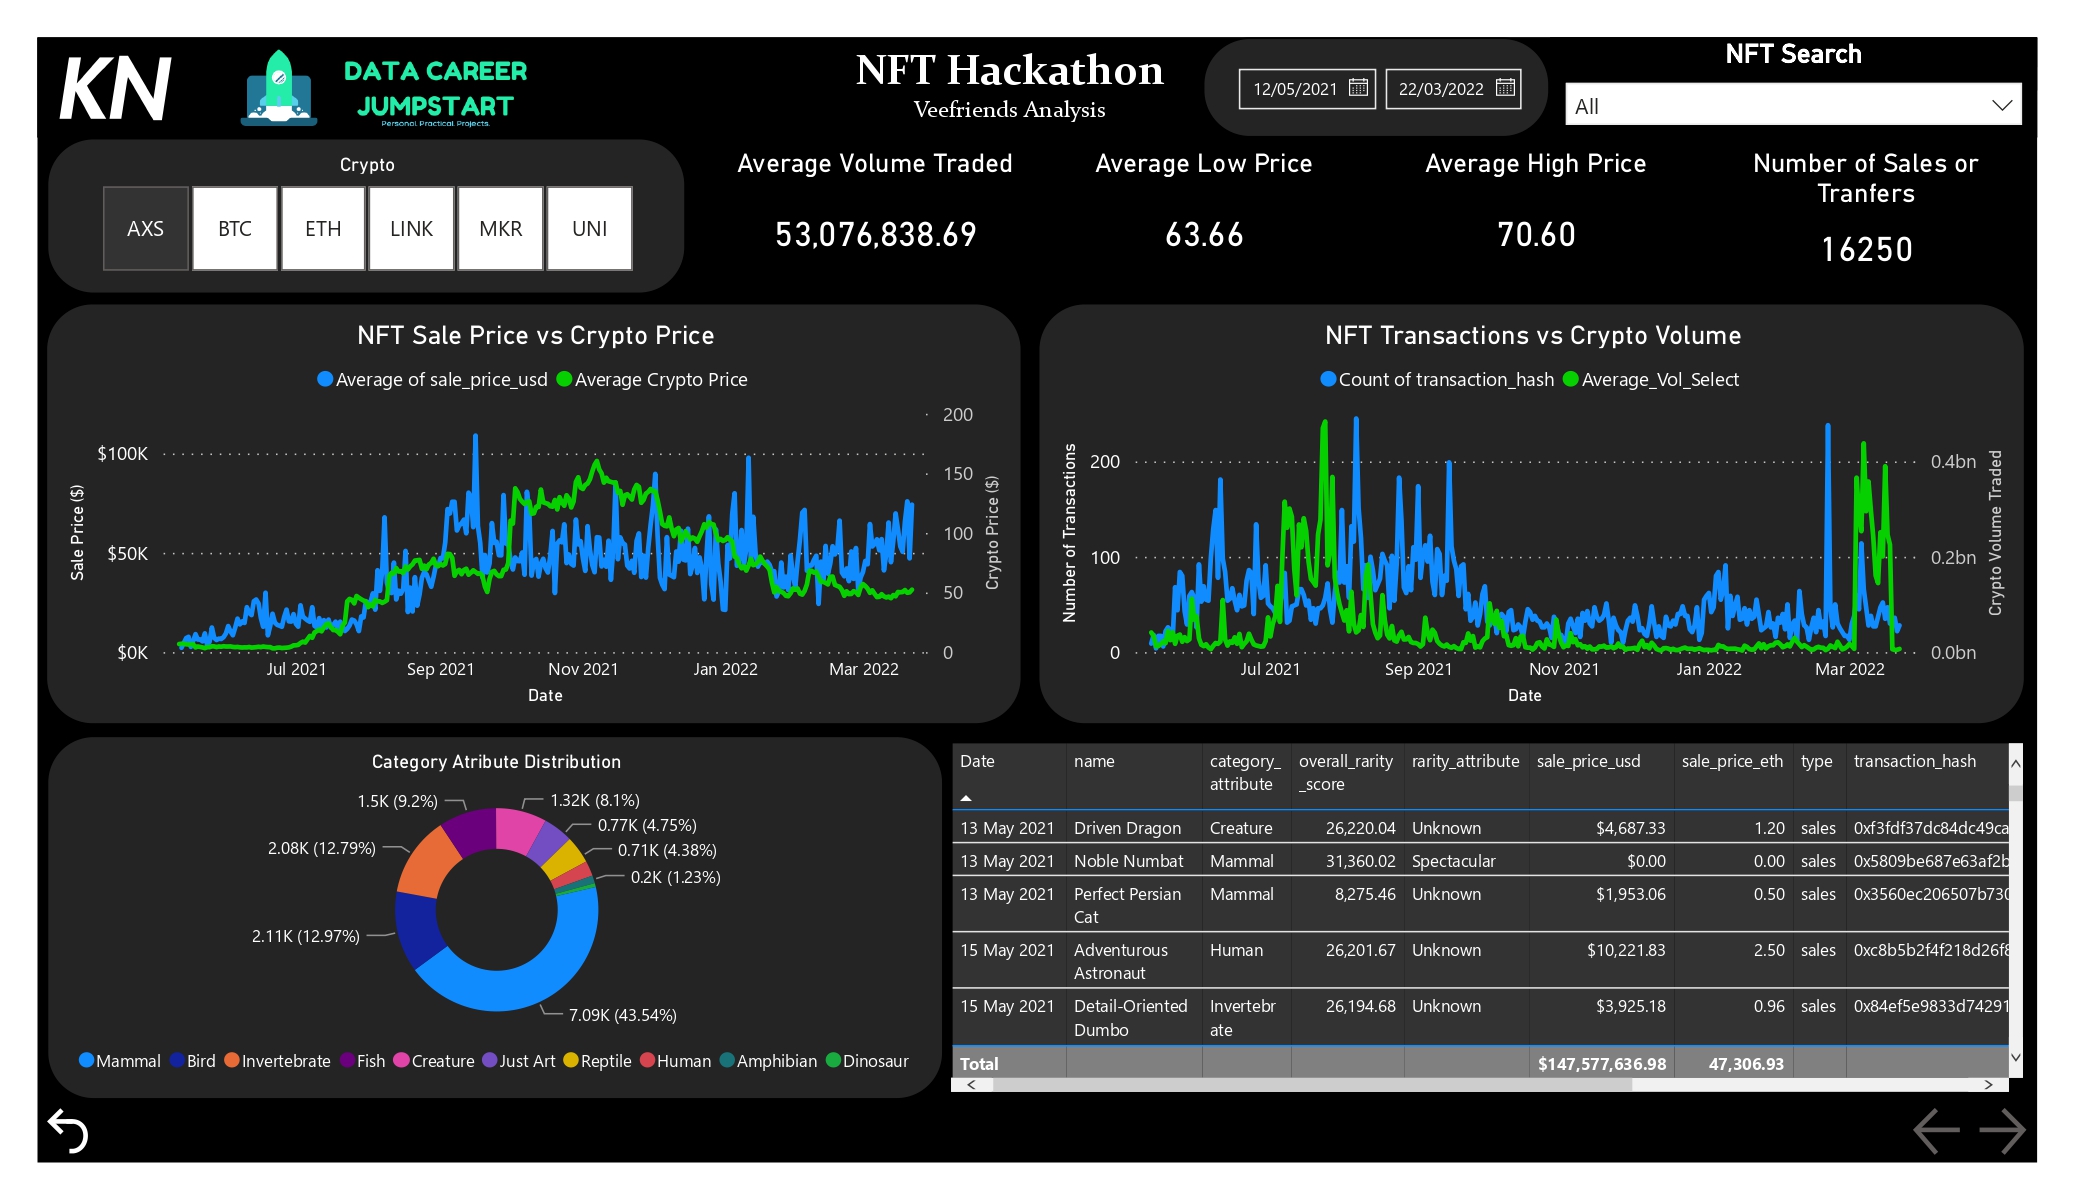Click Creature legend swatch
Screen dimensions: 2075x1200
[402, 1060]
